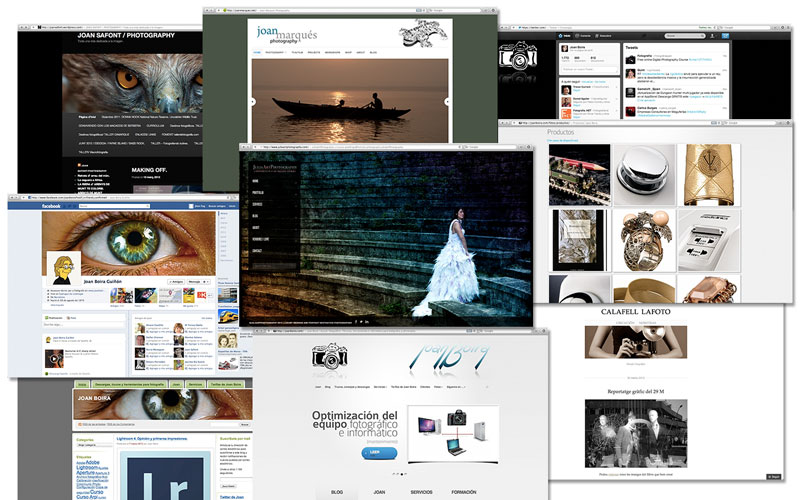Click the slideshow previous arrow on boat photo
Screen dimensions: 800x500
254,102
